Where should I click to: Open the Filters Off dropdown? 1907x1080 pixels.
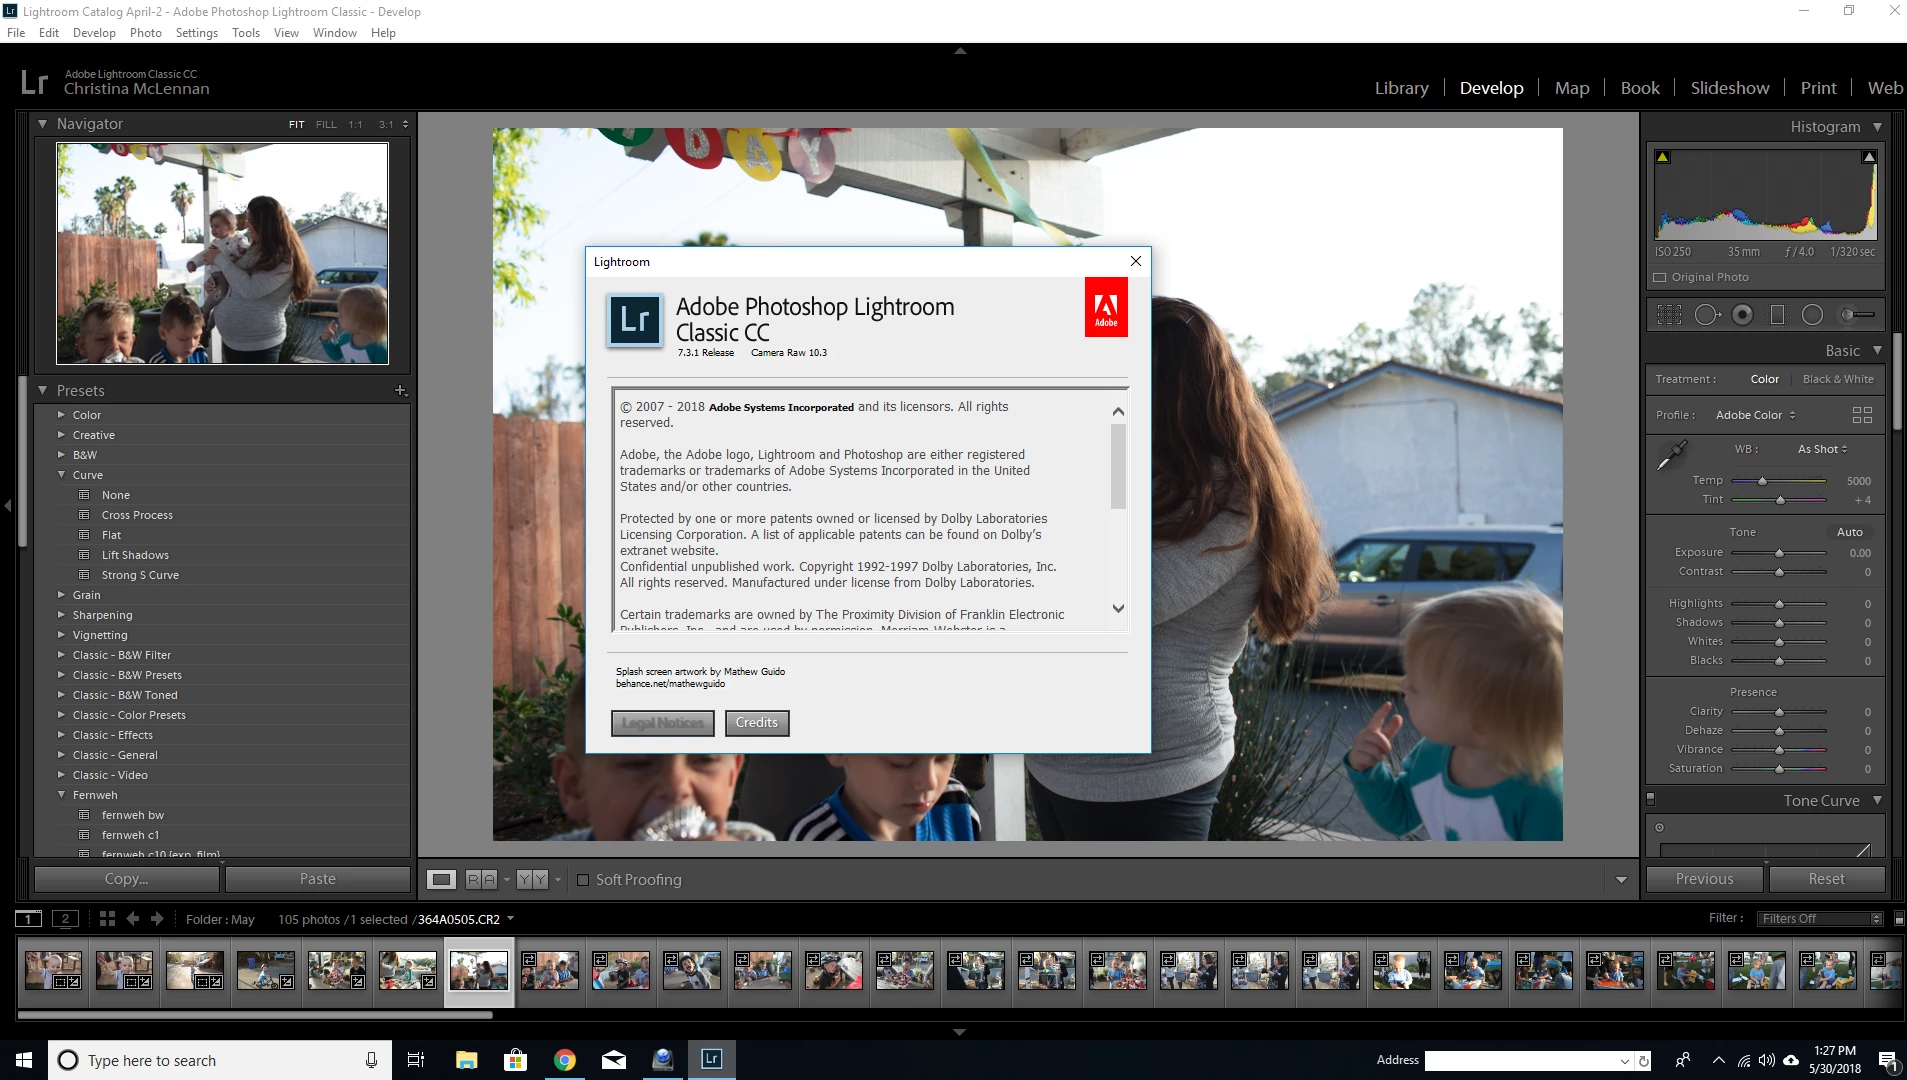(x=1820, y=919)
